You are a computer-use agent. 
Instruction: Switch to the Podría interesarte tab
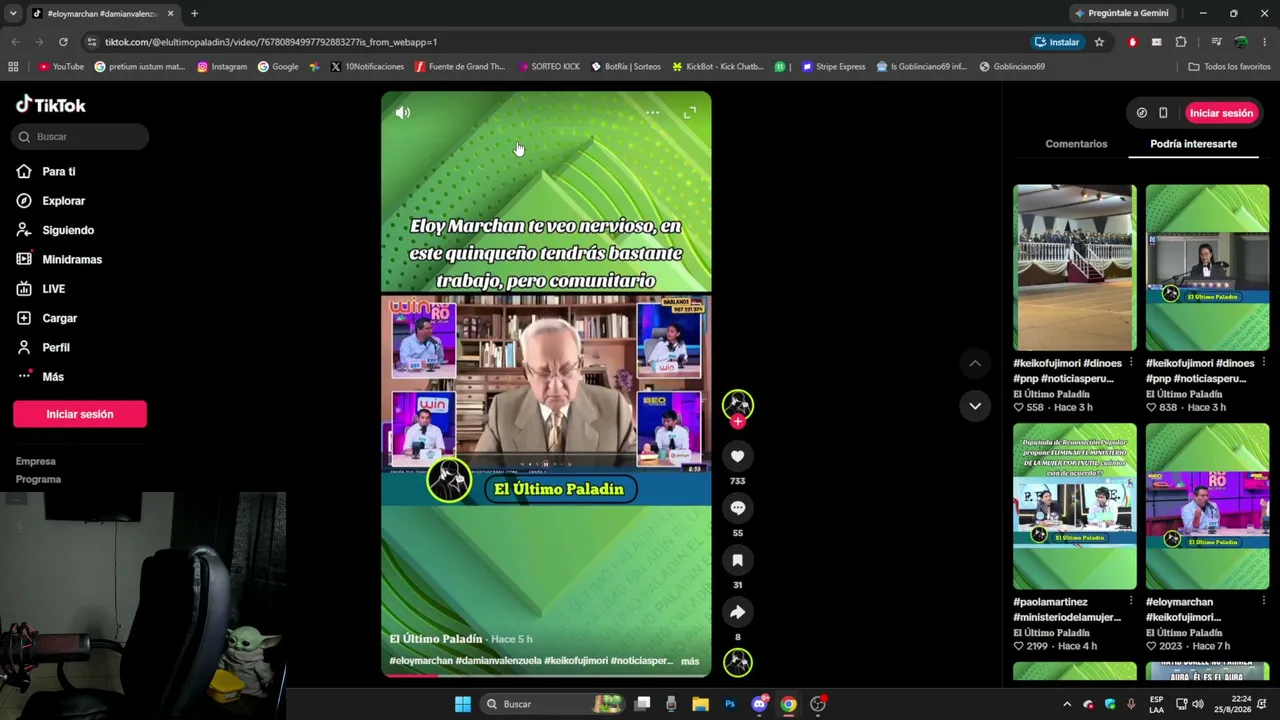tap(1193, 144)
